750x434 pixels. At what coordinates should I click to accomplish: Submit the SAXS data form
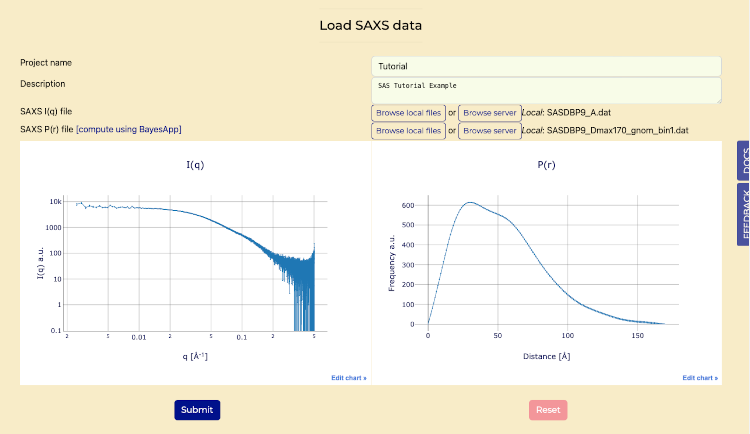tap(197, 410)
